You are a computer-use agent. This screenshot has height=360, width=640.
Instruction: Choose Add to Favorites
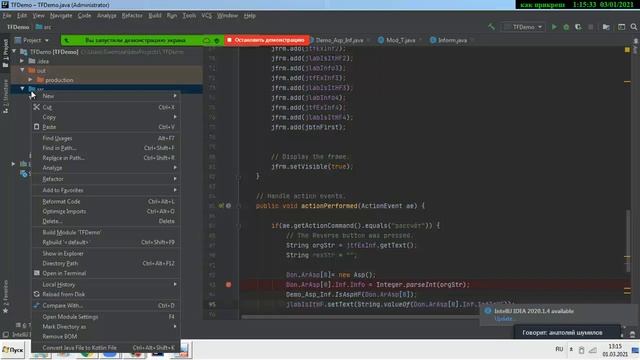(106, 190)
